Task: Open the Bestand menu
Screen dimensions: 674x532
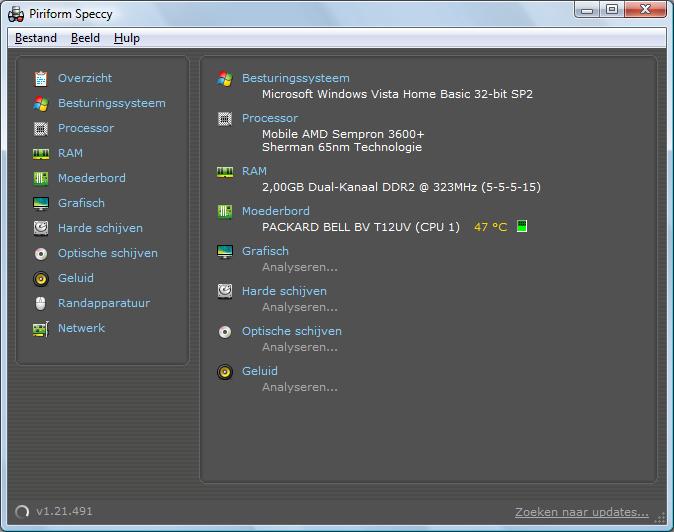Action: click(36, 38)
